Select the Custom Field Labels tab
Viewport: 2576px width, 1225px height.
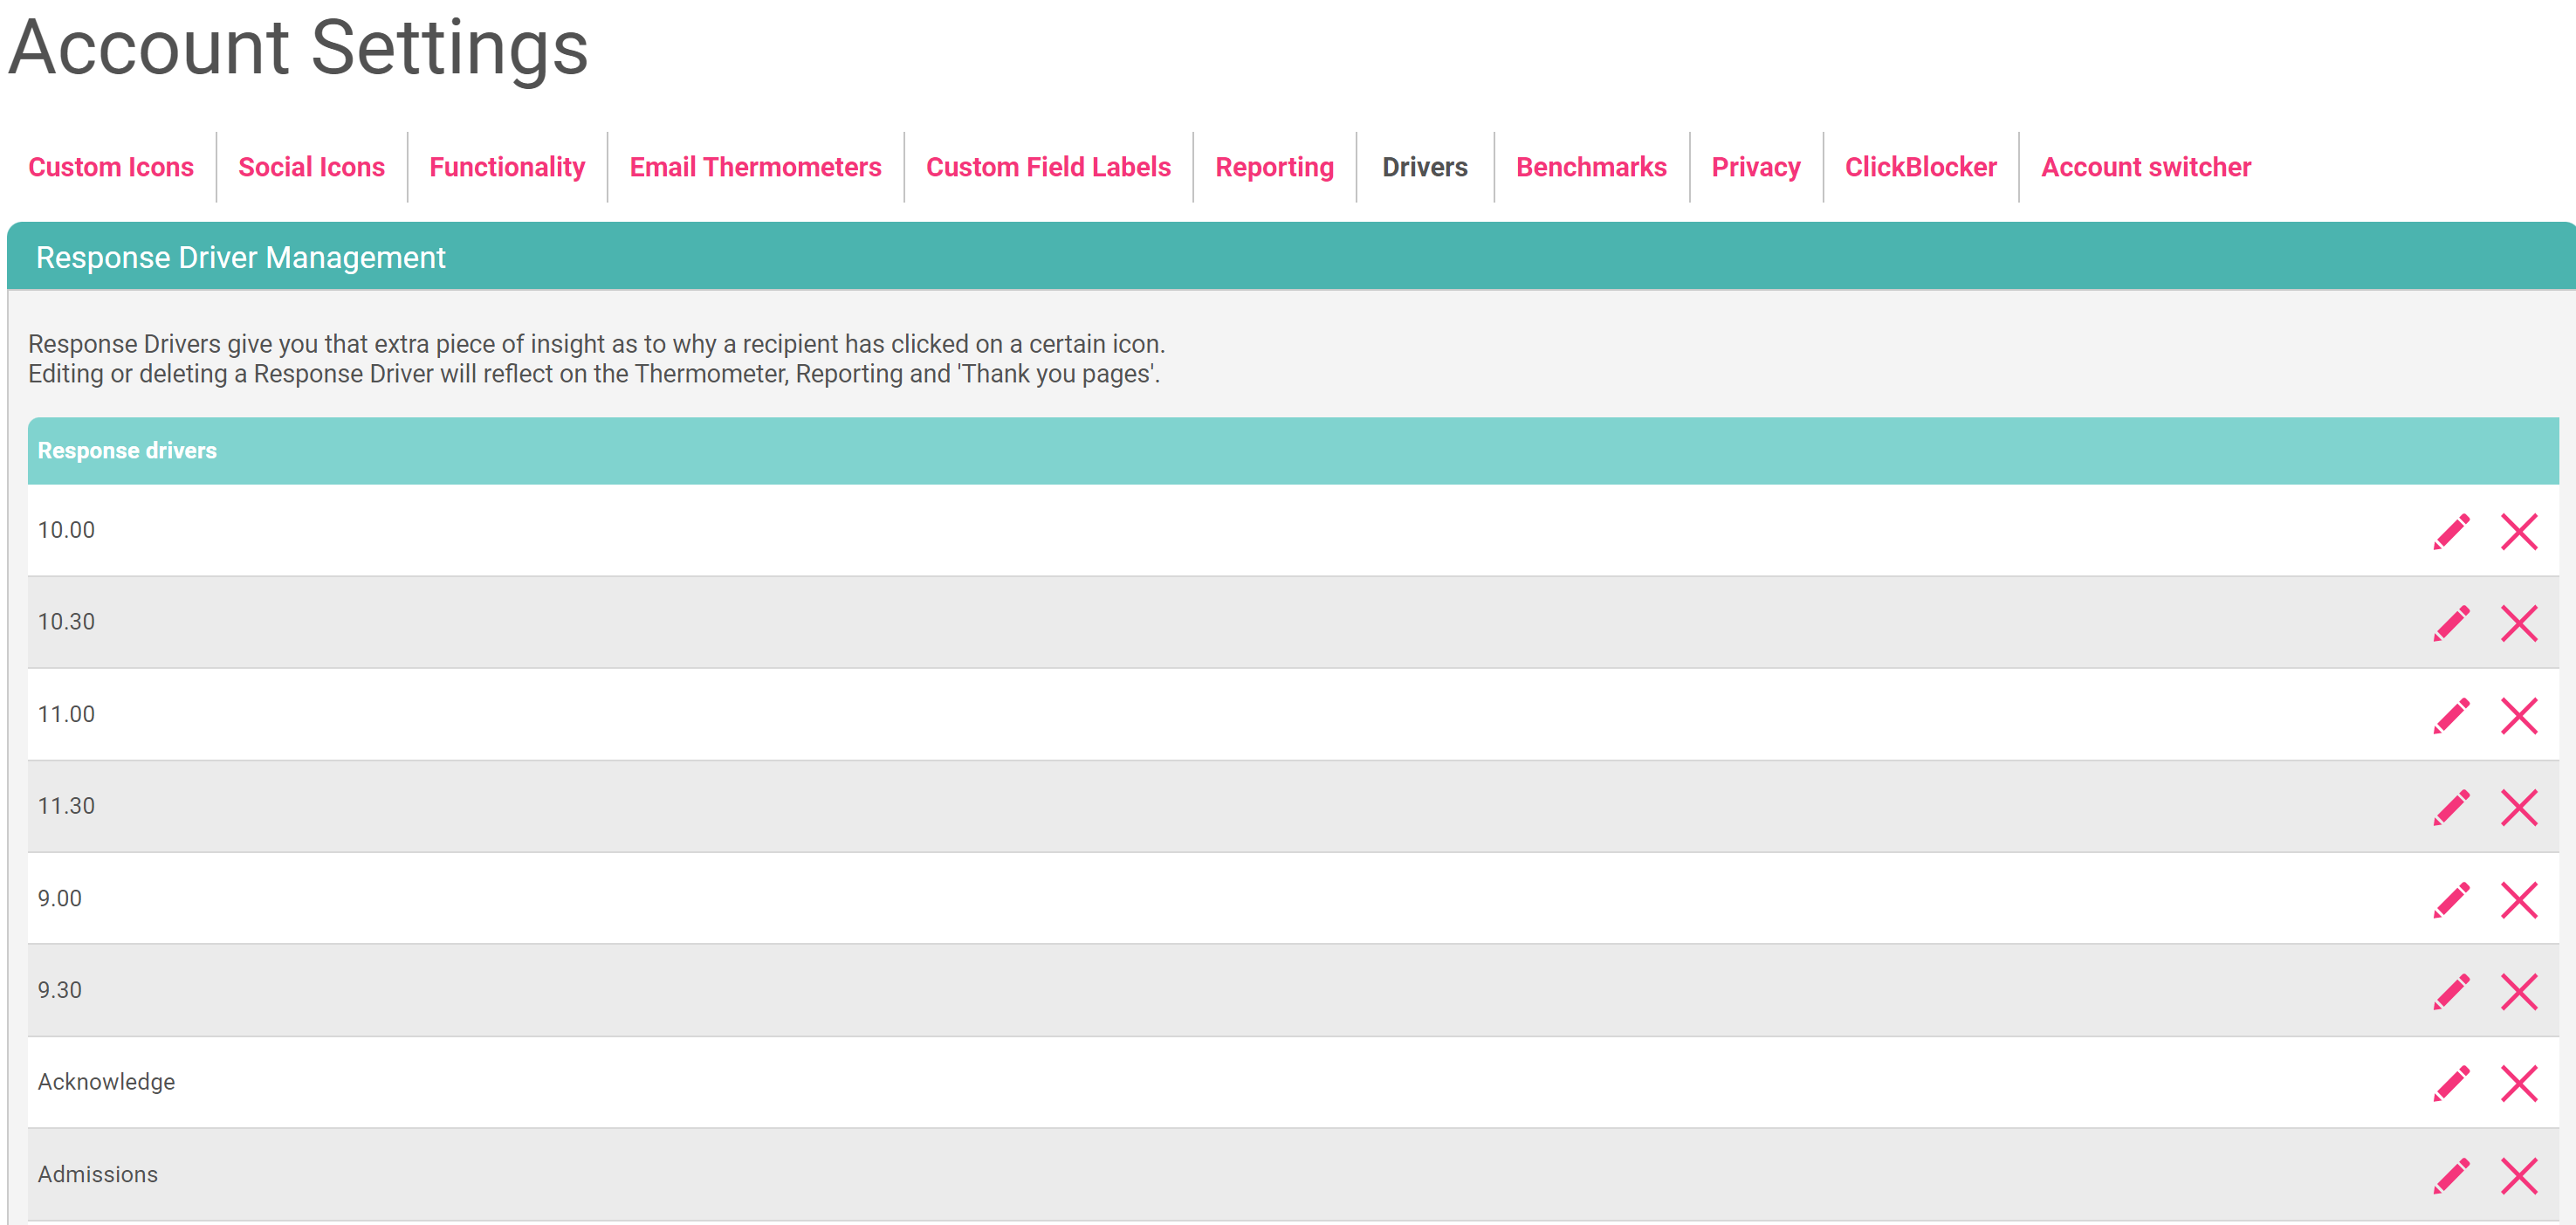coord(1048,167)
